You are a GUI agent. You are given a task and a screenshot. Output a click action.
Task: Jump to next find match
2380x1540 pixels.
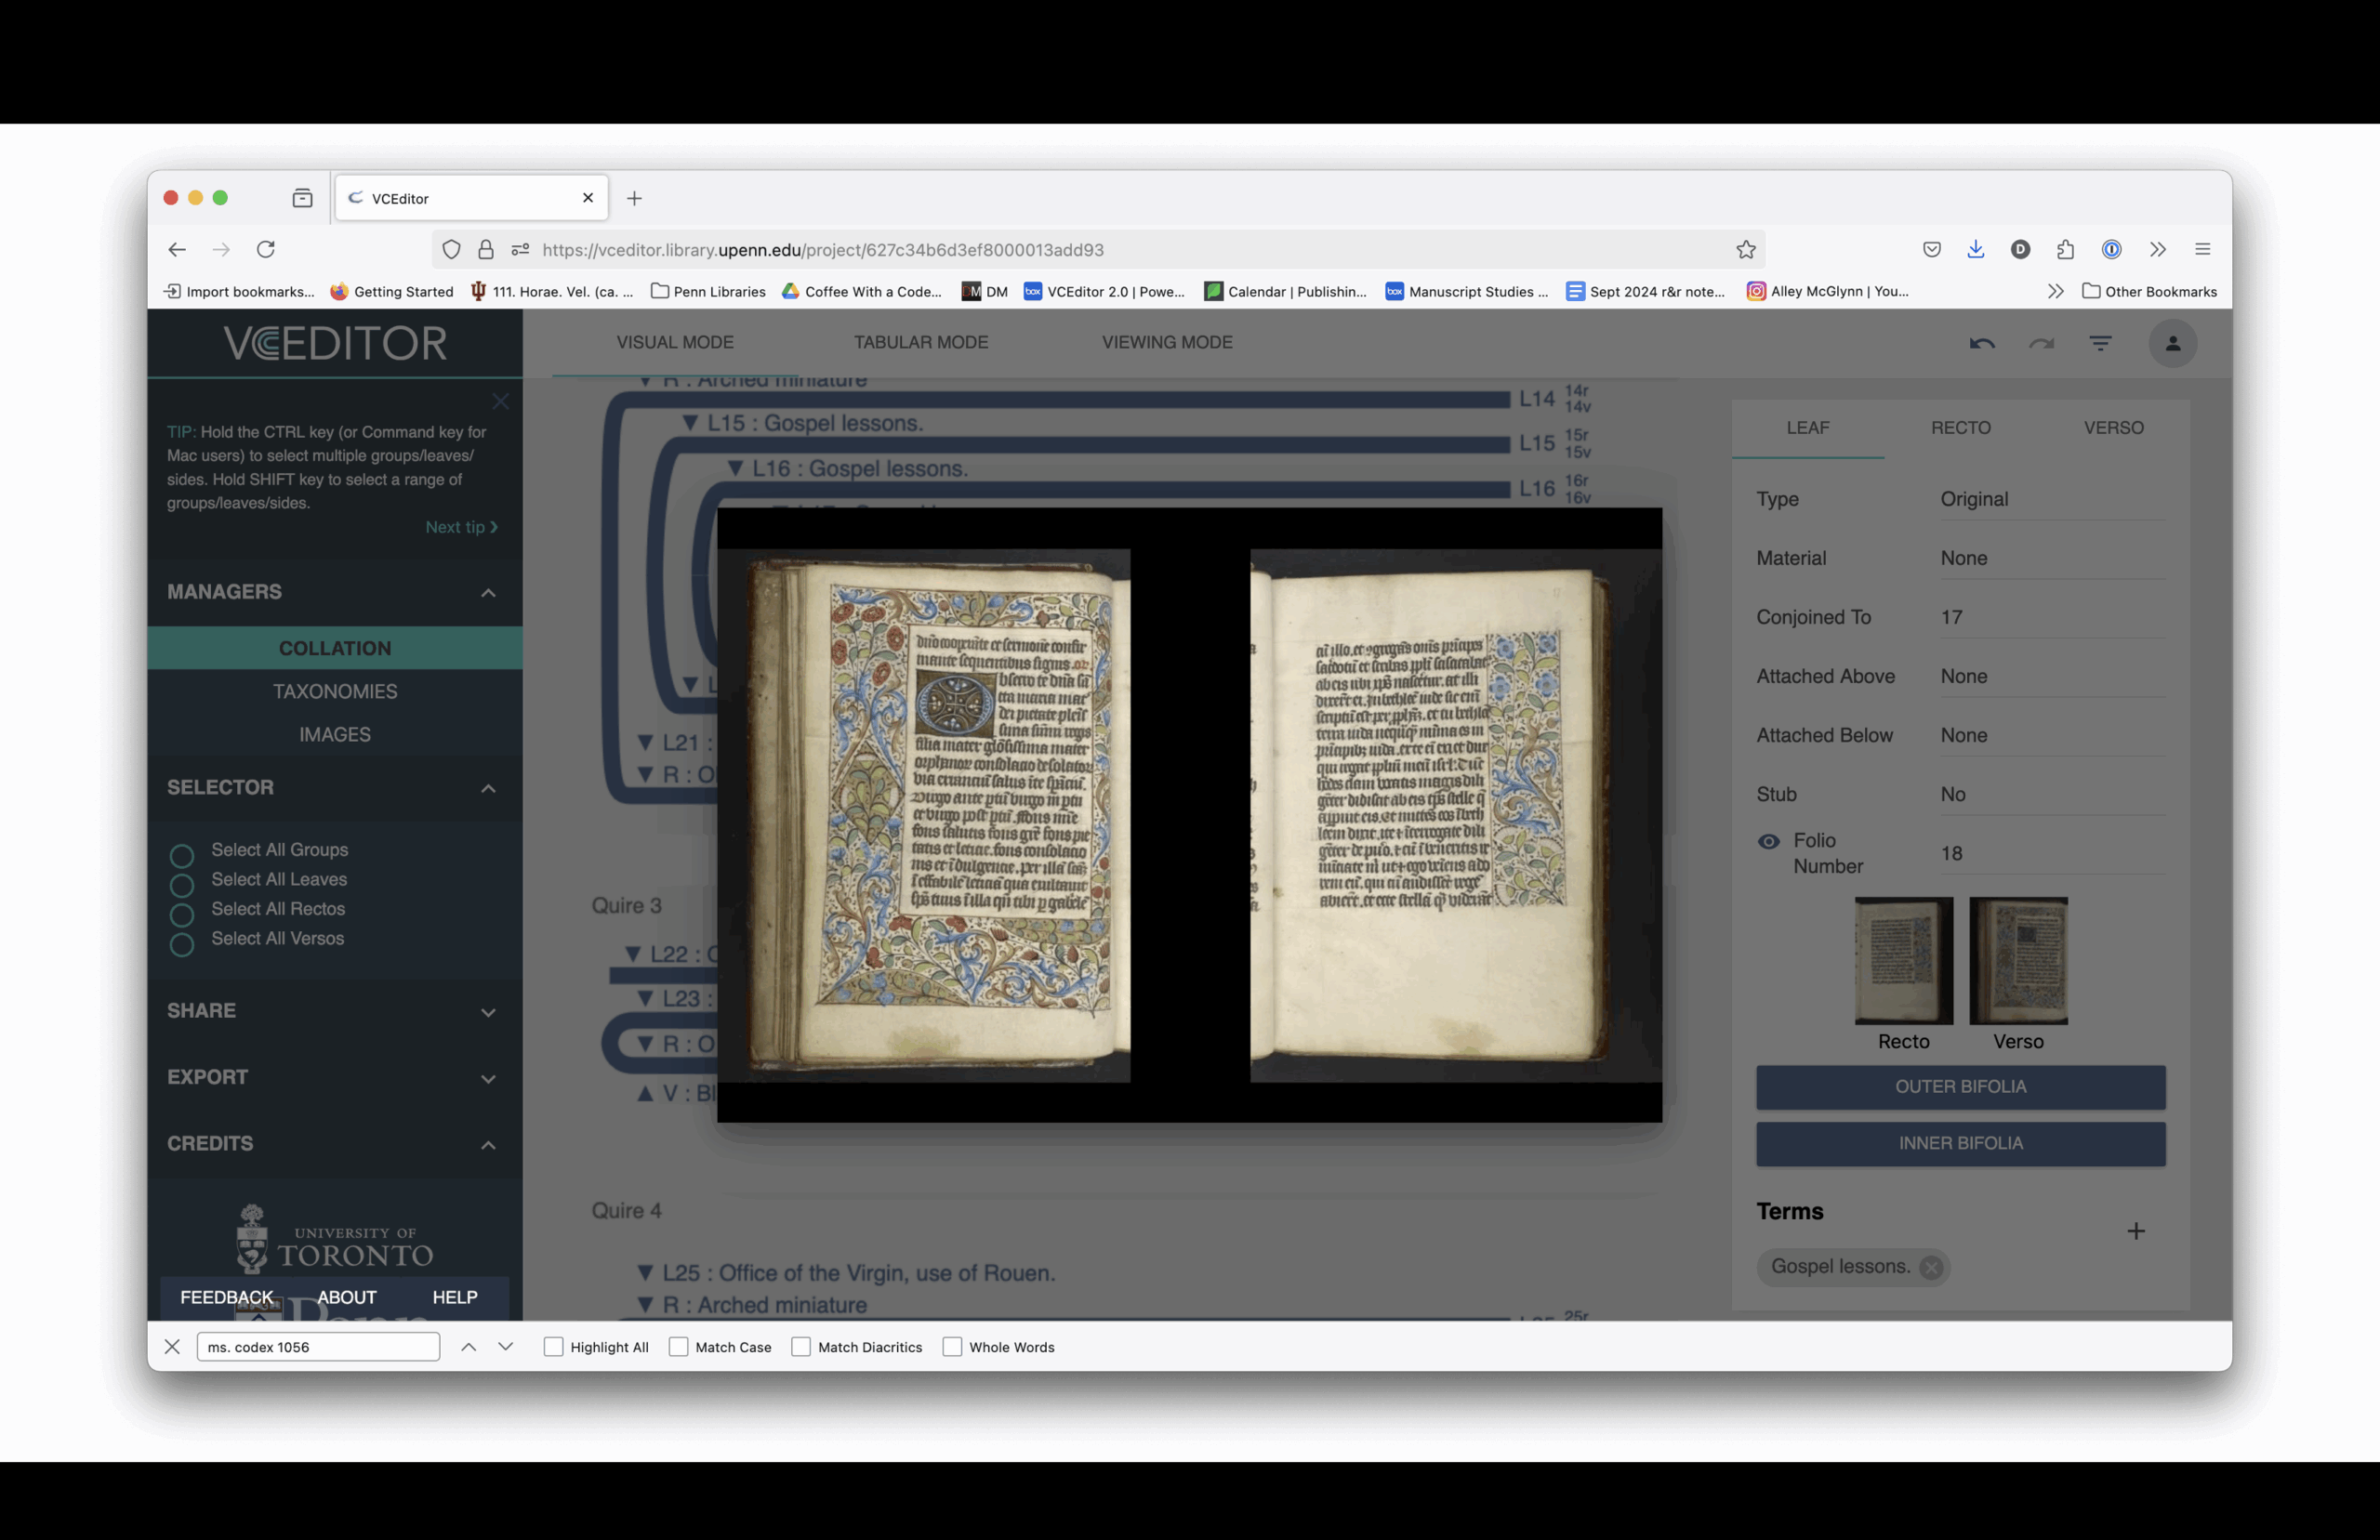click(x=506, y=1347)
